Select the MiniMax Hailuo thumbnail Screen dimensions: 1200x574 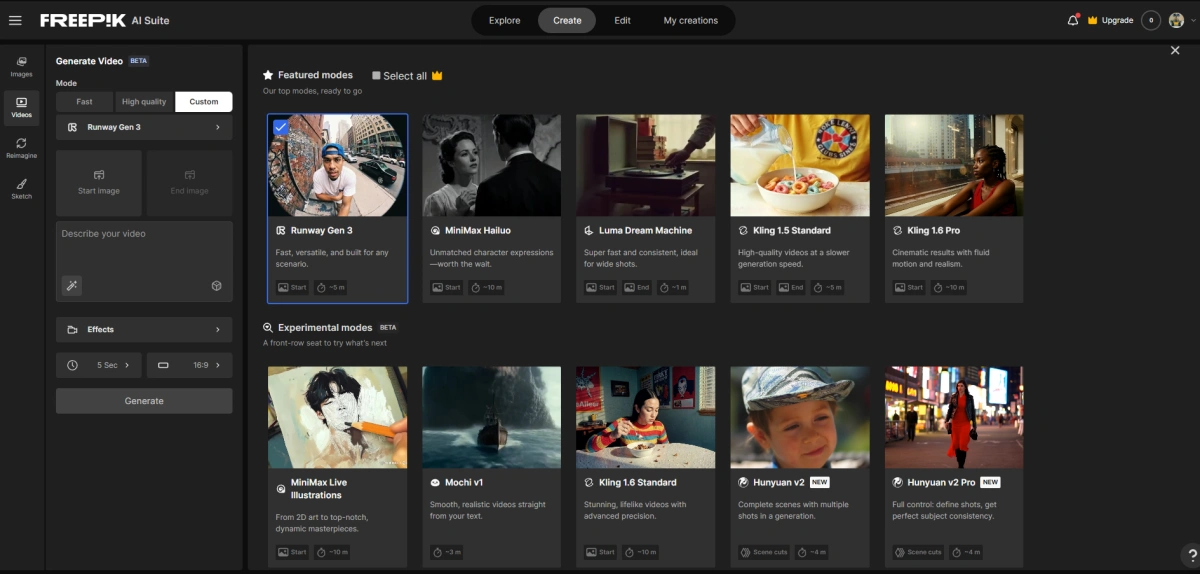[x=491, y=165]
